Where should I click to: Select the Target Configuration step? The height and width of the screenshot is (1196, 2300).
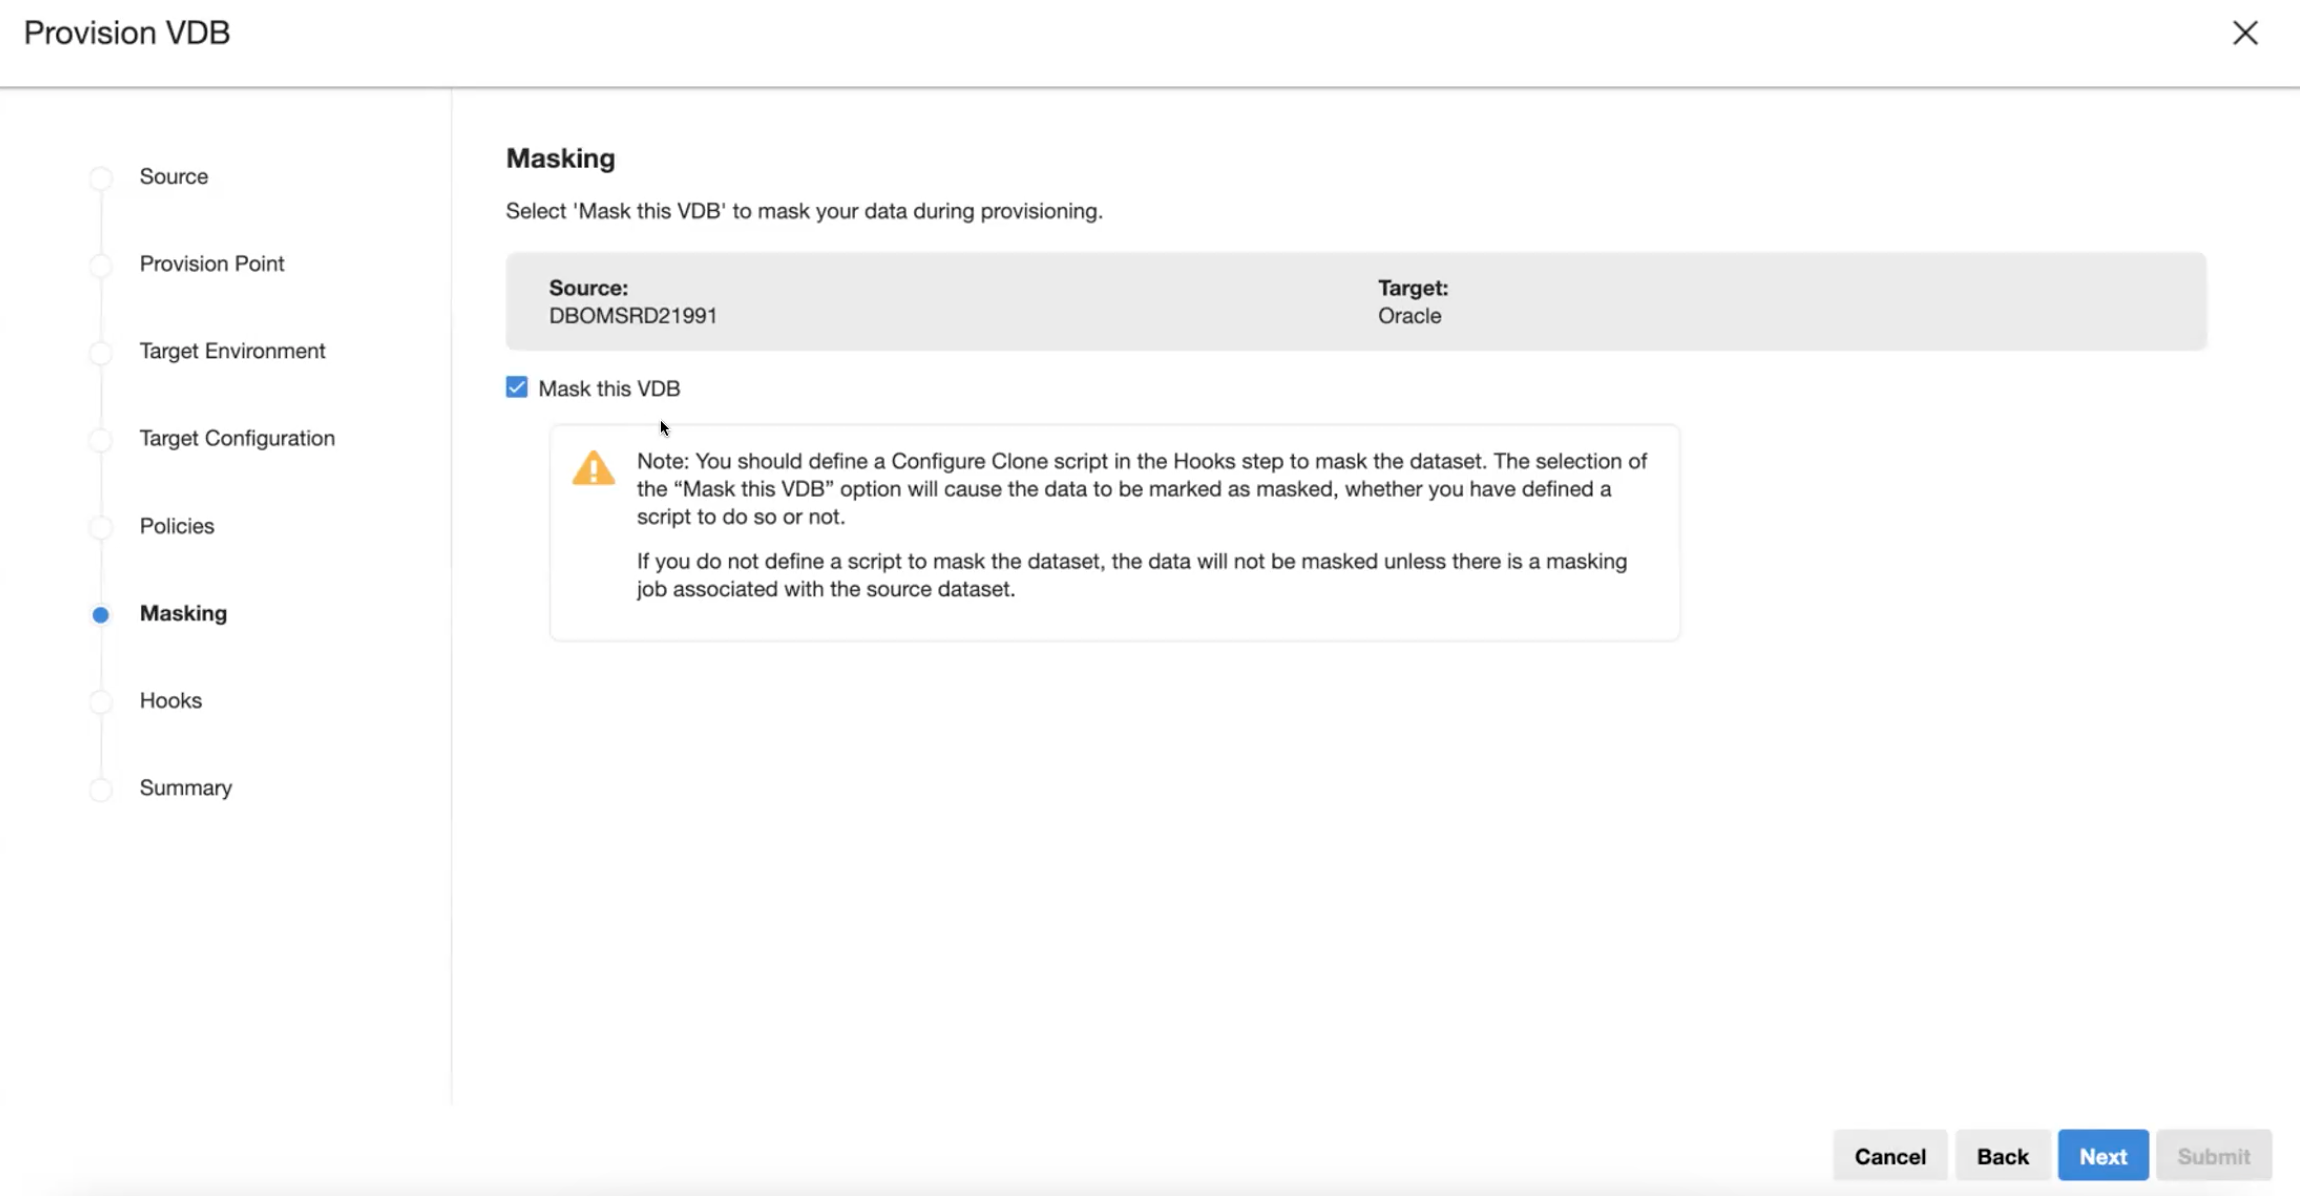click(x=237, y=438)
